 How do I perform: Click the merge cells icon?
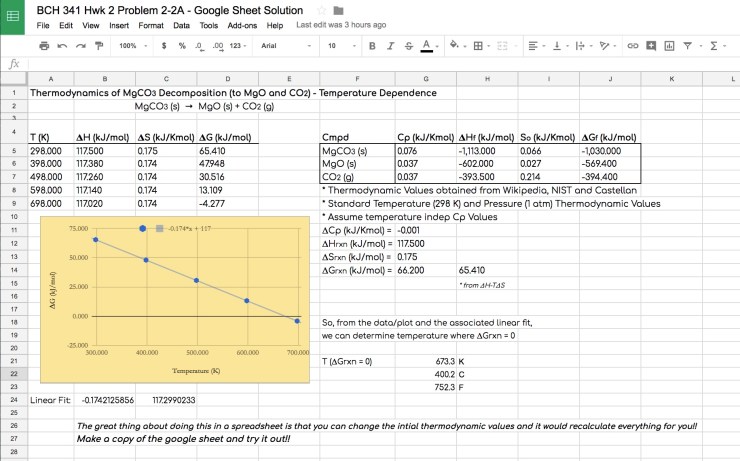point(503,46)
